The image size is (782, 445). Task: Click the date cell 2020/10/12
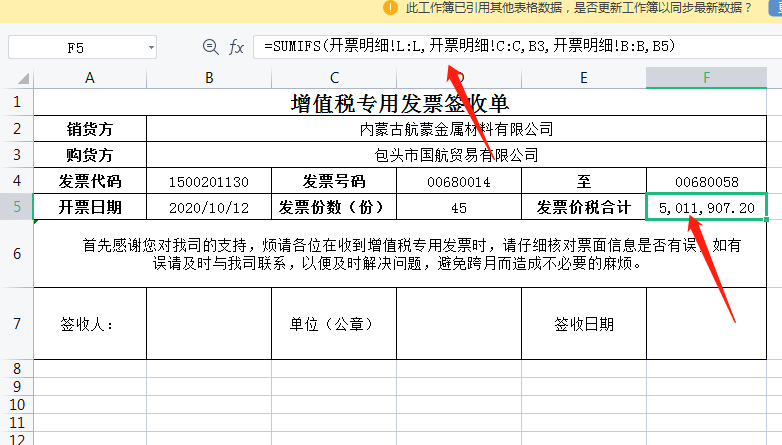(x=209, y=207)
